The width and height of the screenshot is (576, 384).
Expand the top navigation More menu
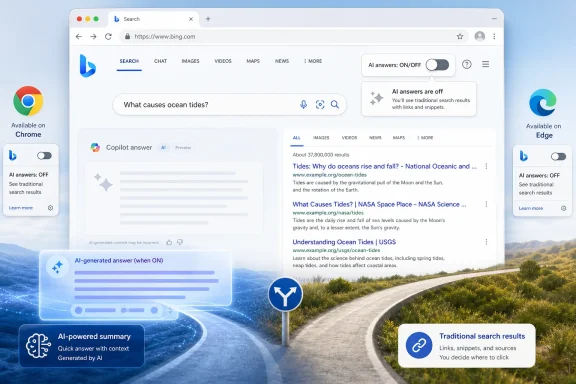(x=313, y=61)
